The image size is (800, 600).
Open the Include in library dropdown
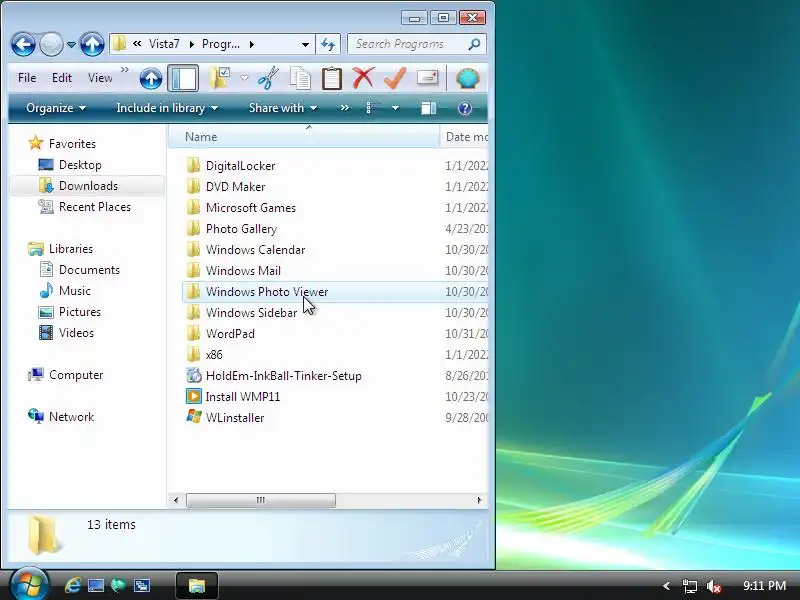167,108
